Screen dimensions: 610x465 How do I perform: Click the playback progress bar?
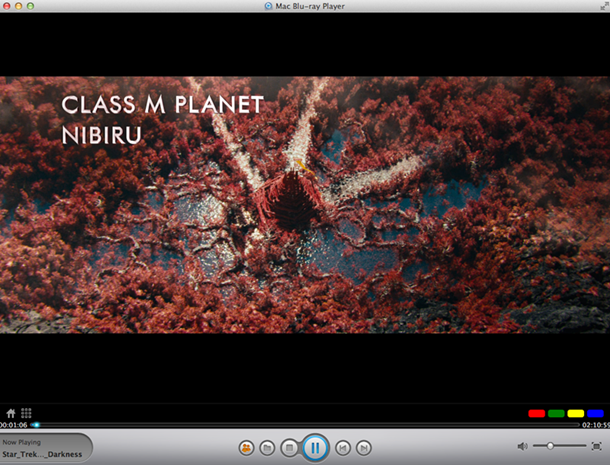pos(300,425)
